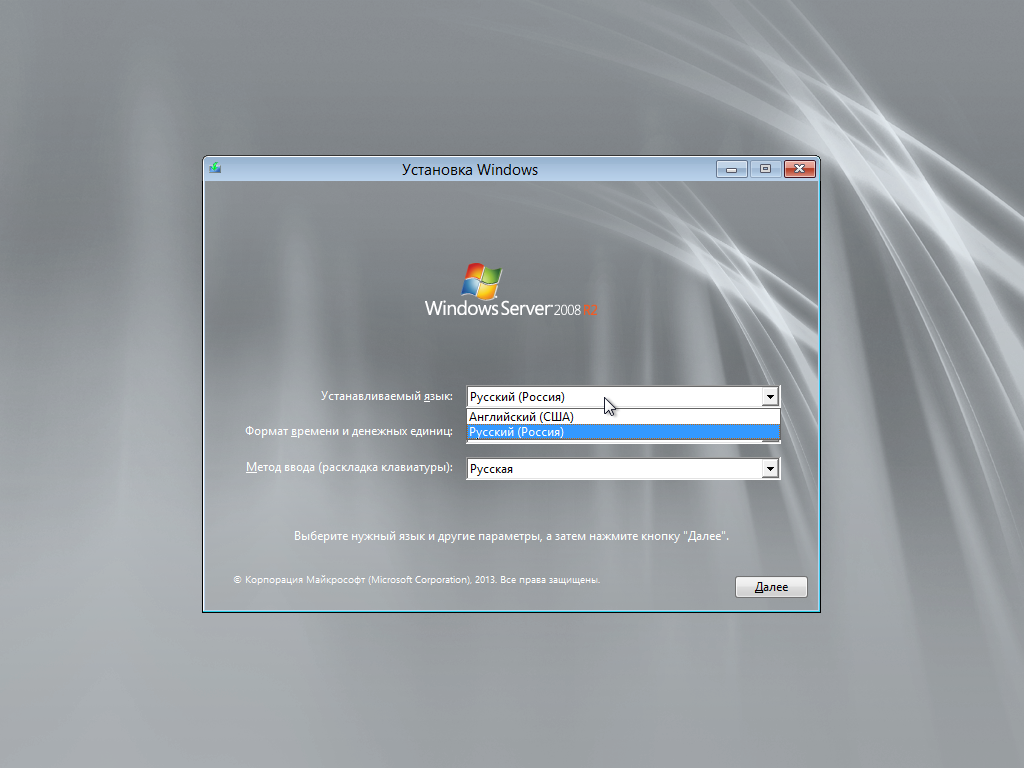Image resolution: width=1024 pixels, height=768 pixels.
Task: Click the Устанавливаемый язык label
Action: 387,396
